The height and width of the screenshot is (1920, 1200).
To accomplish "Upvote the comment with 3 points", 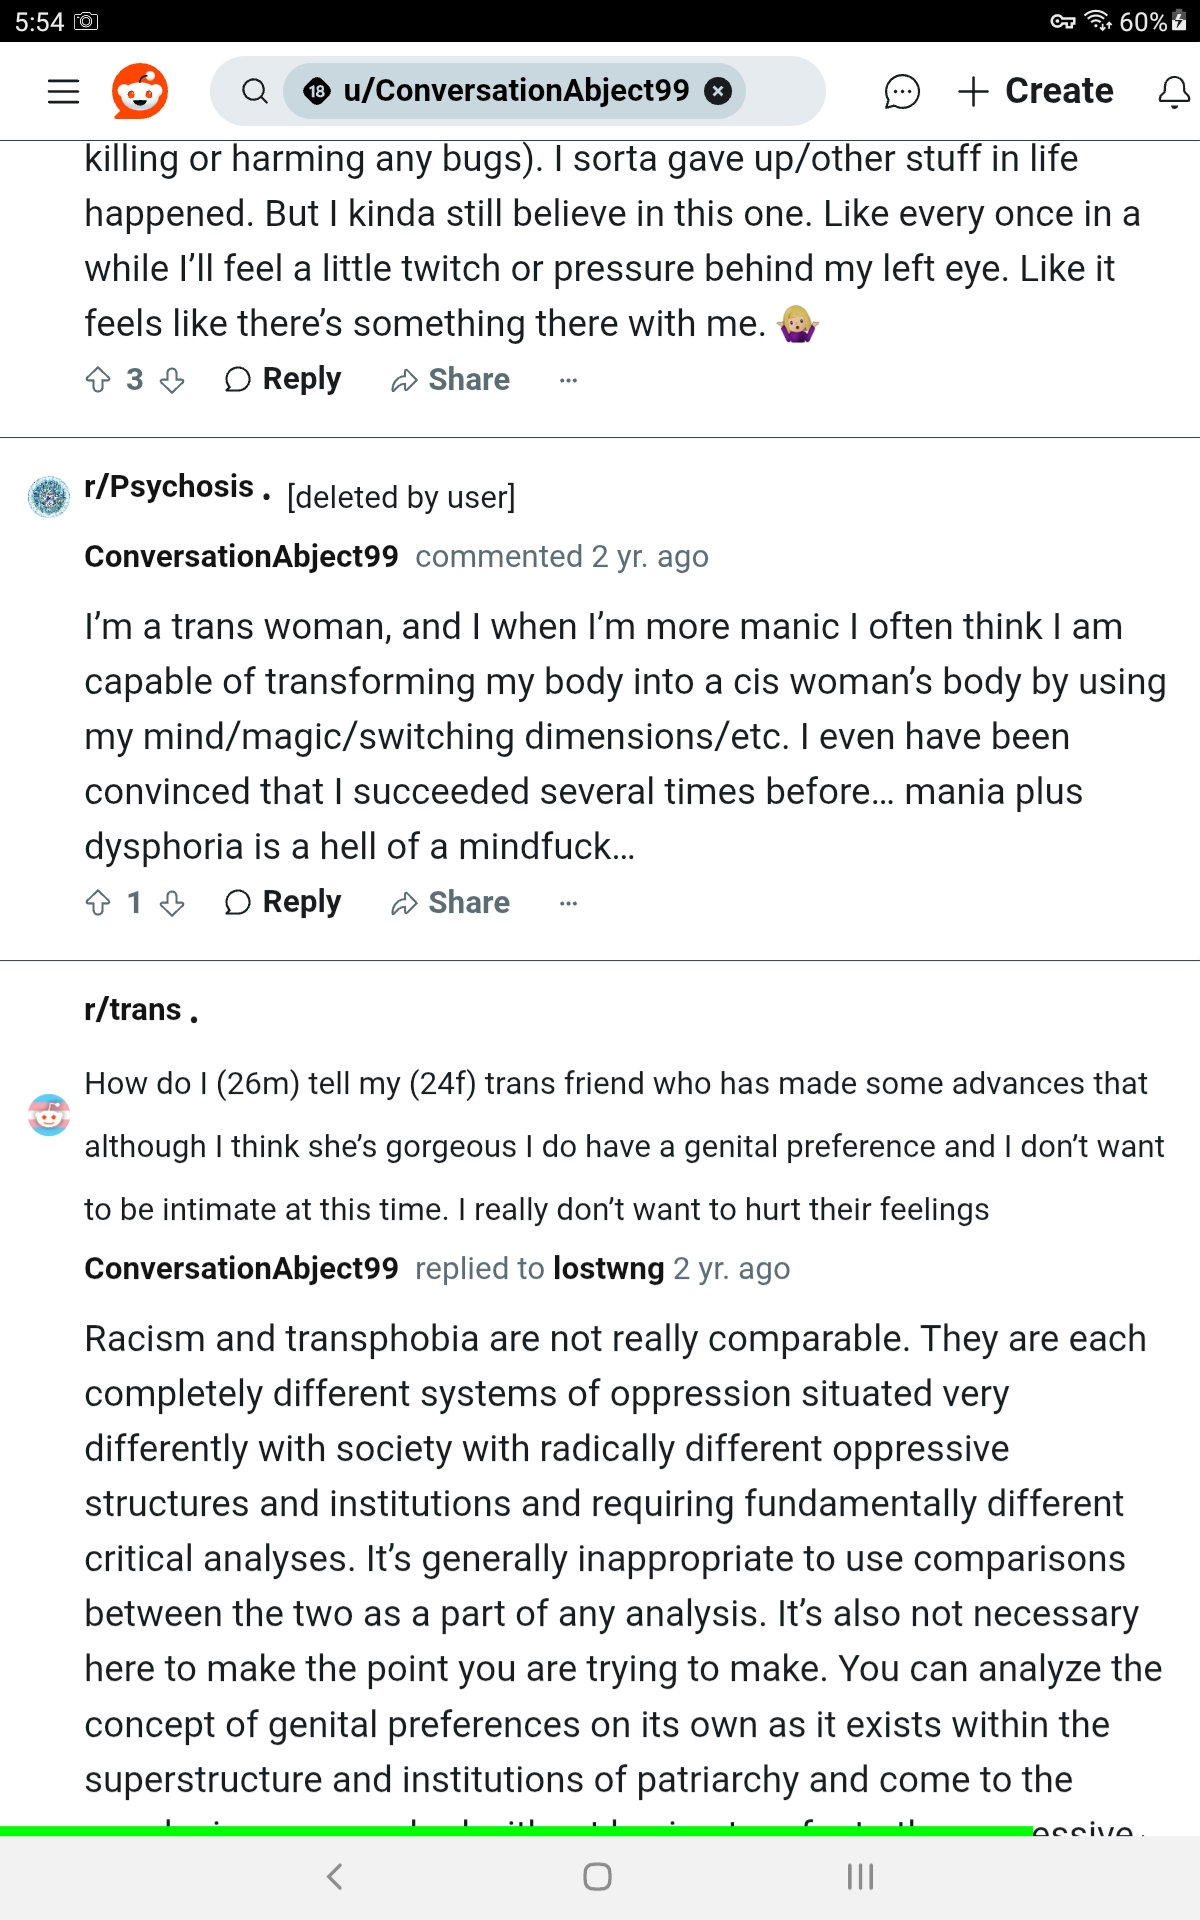I will pyautogui.click(x=98, y=380).
